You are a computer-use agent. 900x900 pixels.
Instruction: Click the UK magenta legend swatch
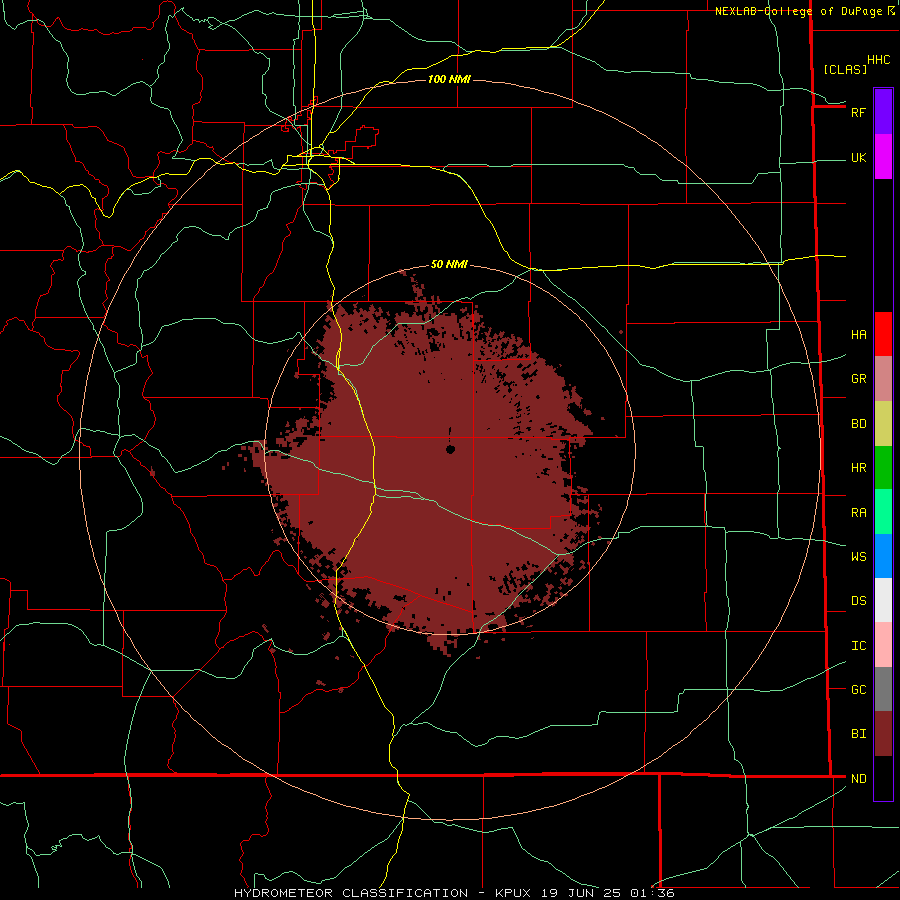(883, 157)
